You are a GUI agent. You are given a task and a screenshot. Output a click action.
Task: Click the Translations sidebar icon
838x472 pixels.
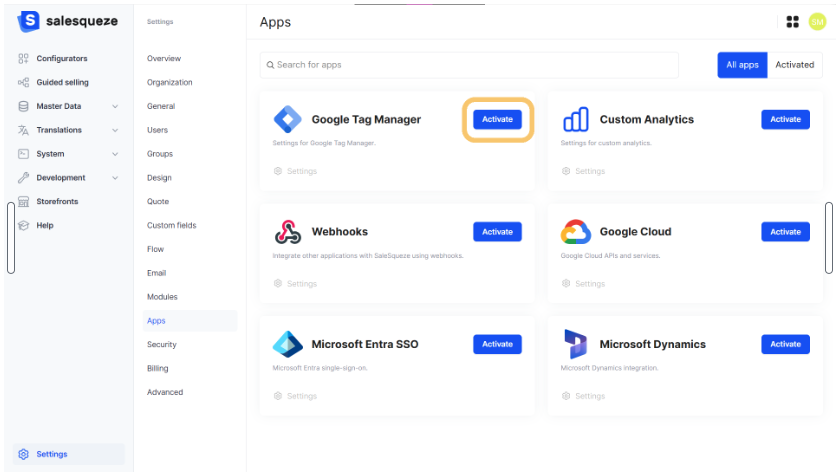(x=24, y=130)
